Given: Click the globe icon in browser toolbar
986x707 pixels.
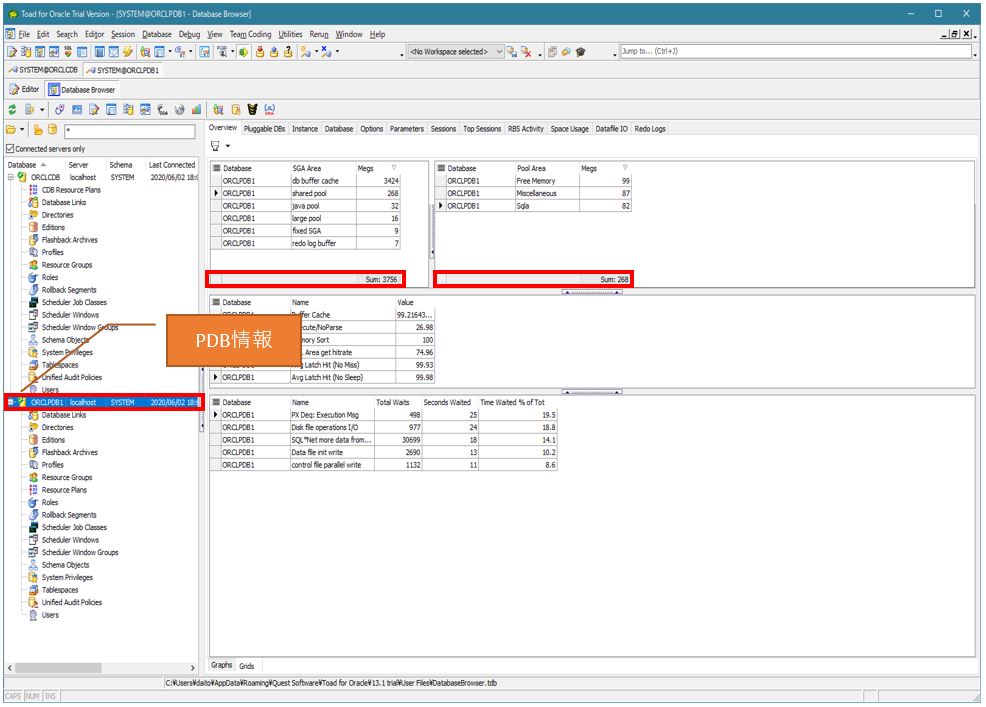Looking at the screenshot, I should point(179,109).
